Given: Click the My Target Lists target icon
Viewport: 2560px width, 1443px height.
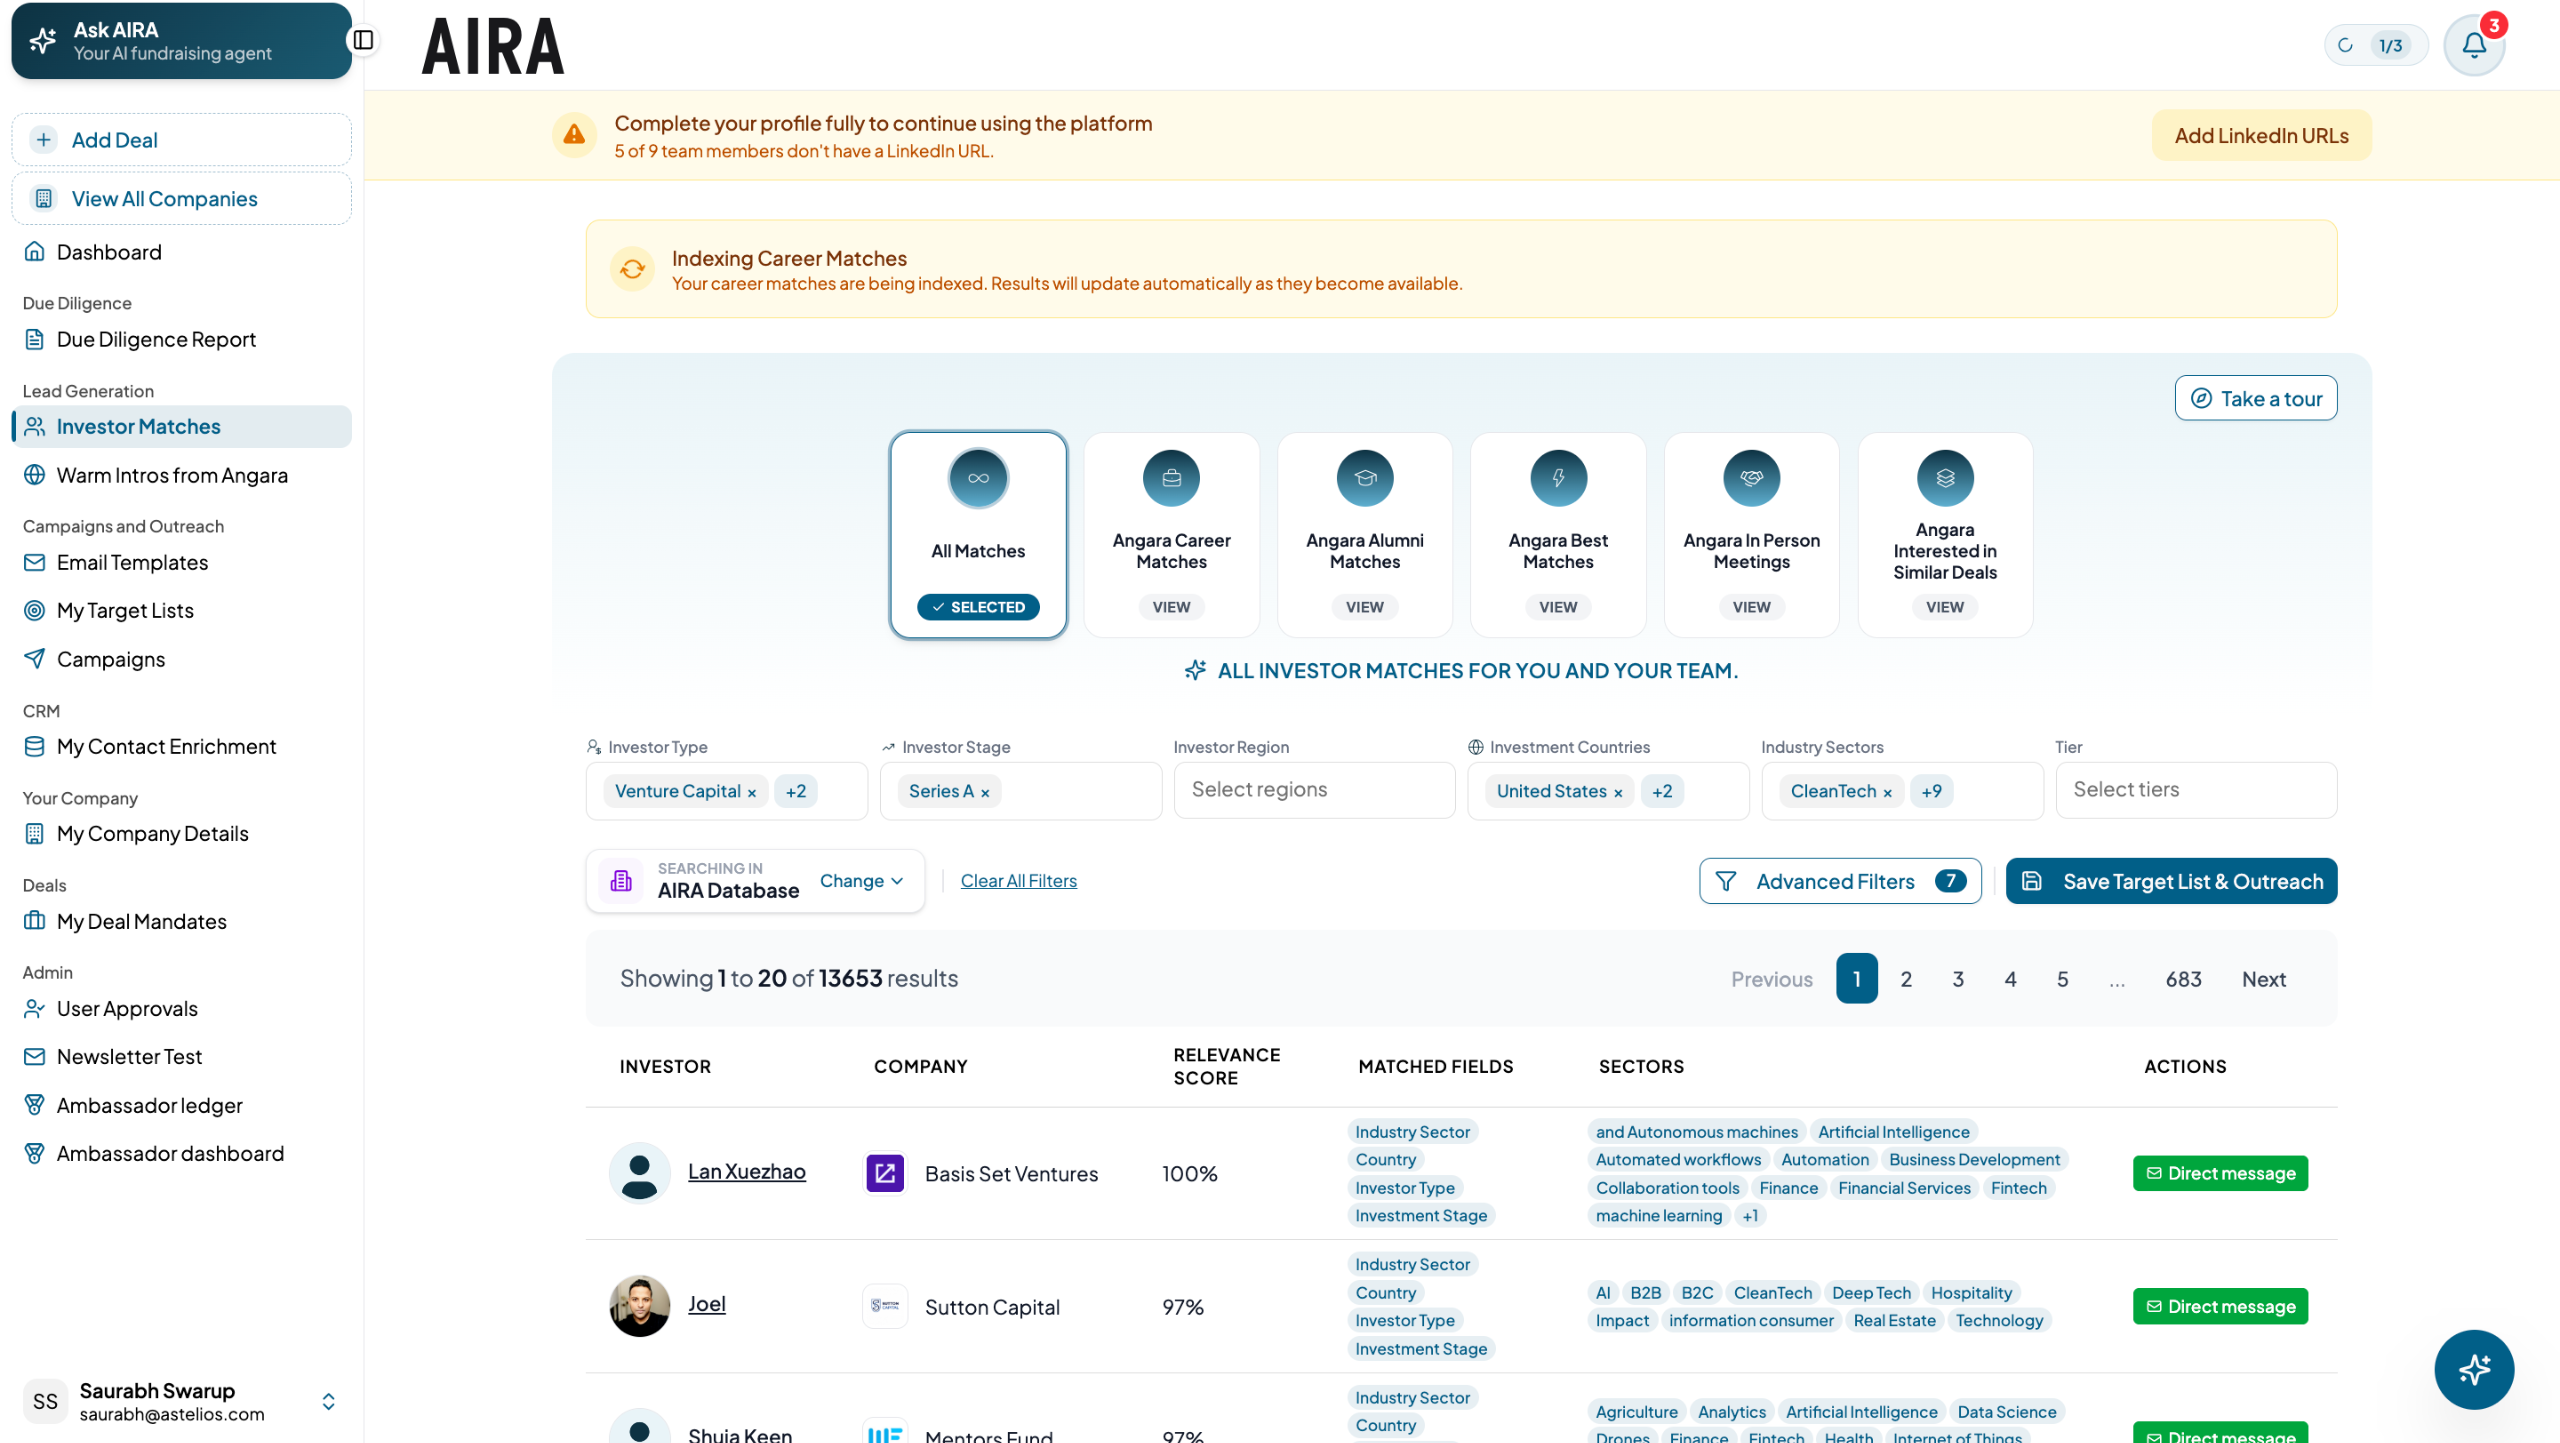Looking at the screenshot, I should point(35,610).
